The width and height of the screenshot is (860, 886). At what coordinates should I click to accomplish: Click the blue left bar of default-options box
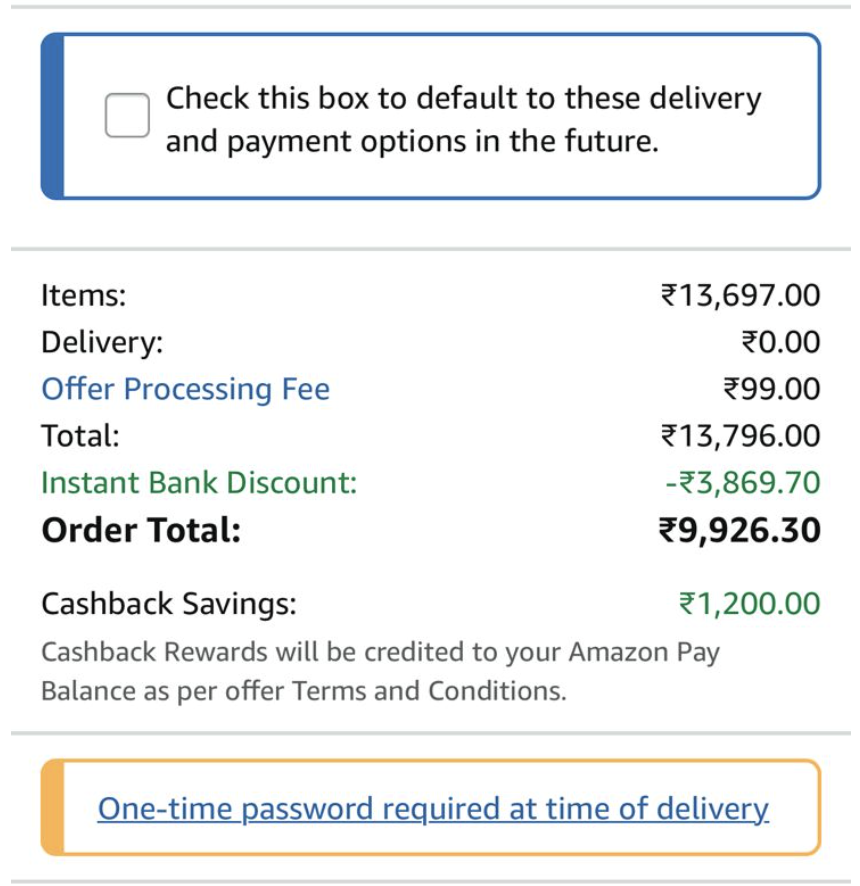click(x=52, y=116)
